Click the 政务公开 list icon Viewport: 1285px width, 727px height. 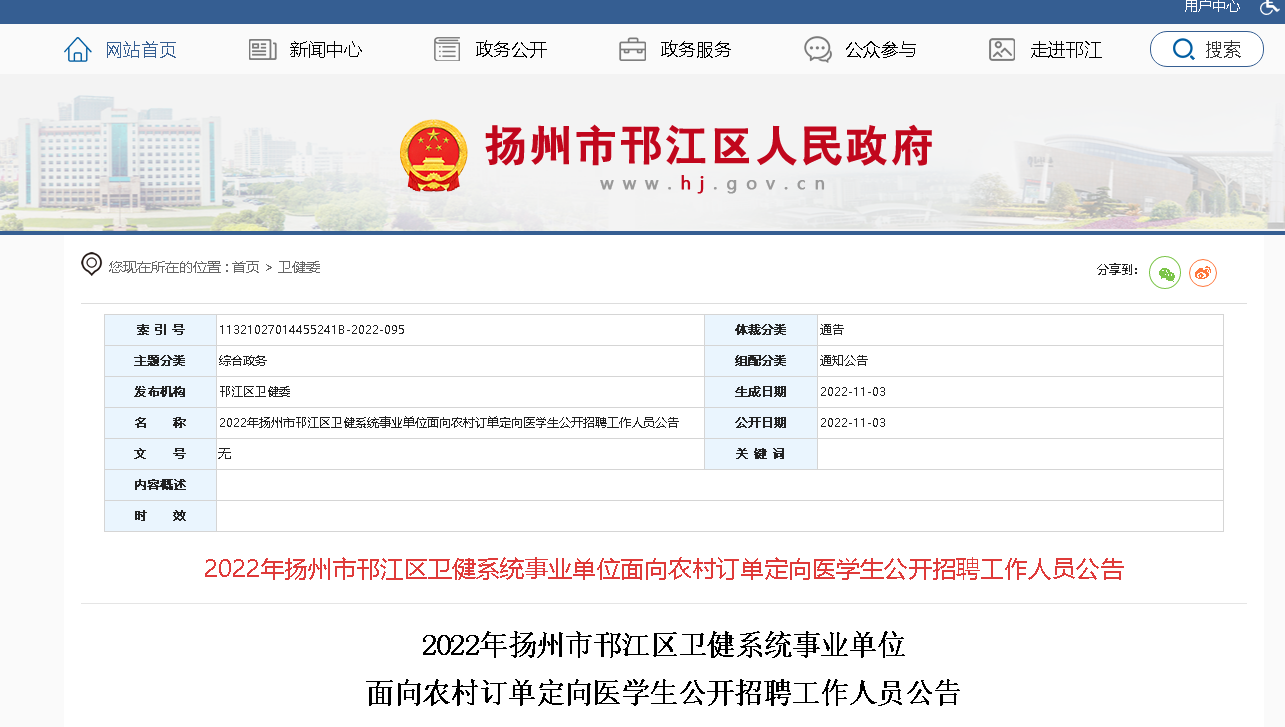coord(447,50)
